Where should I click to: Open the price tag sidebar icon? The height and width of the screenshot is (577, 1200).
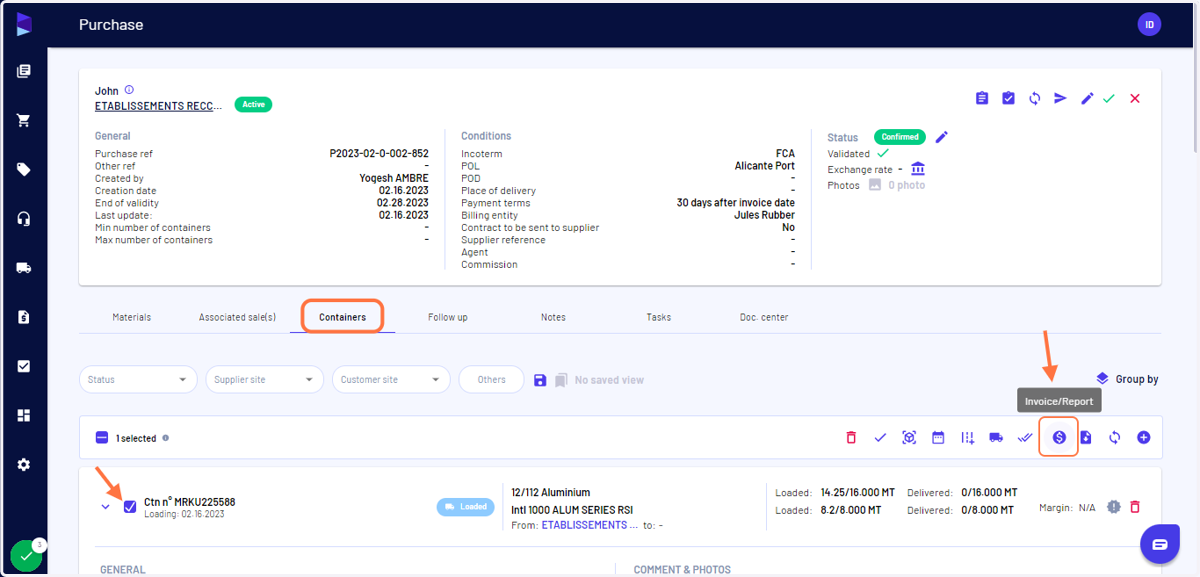24,169
